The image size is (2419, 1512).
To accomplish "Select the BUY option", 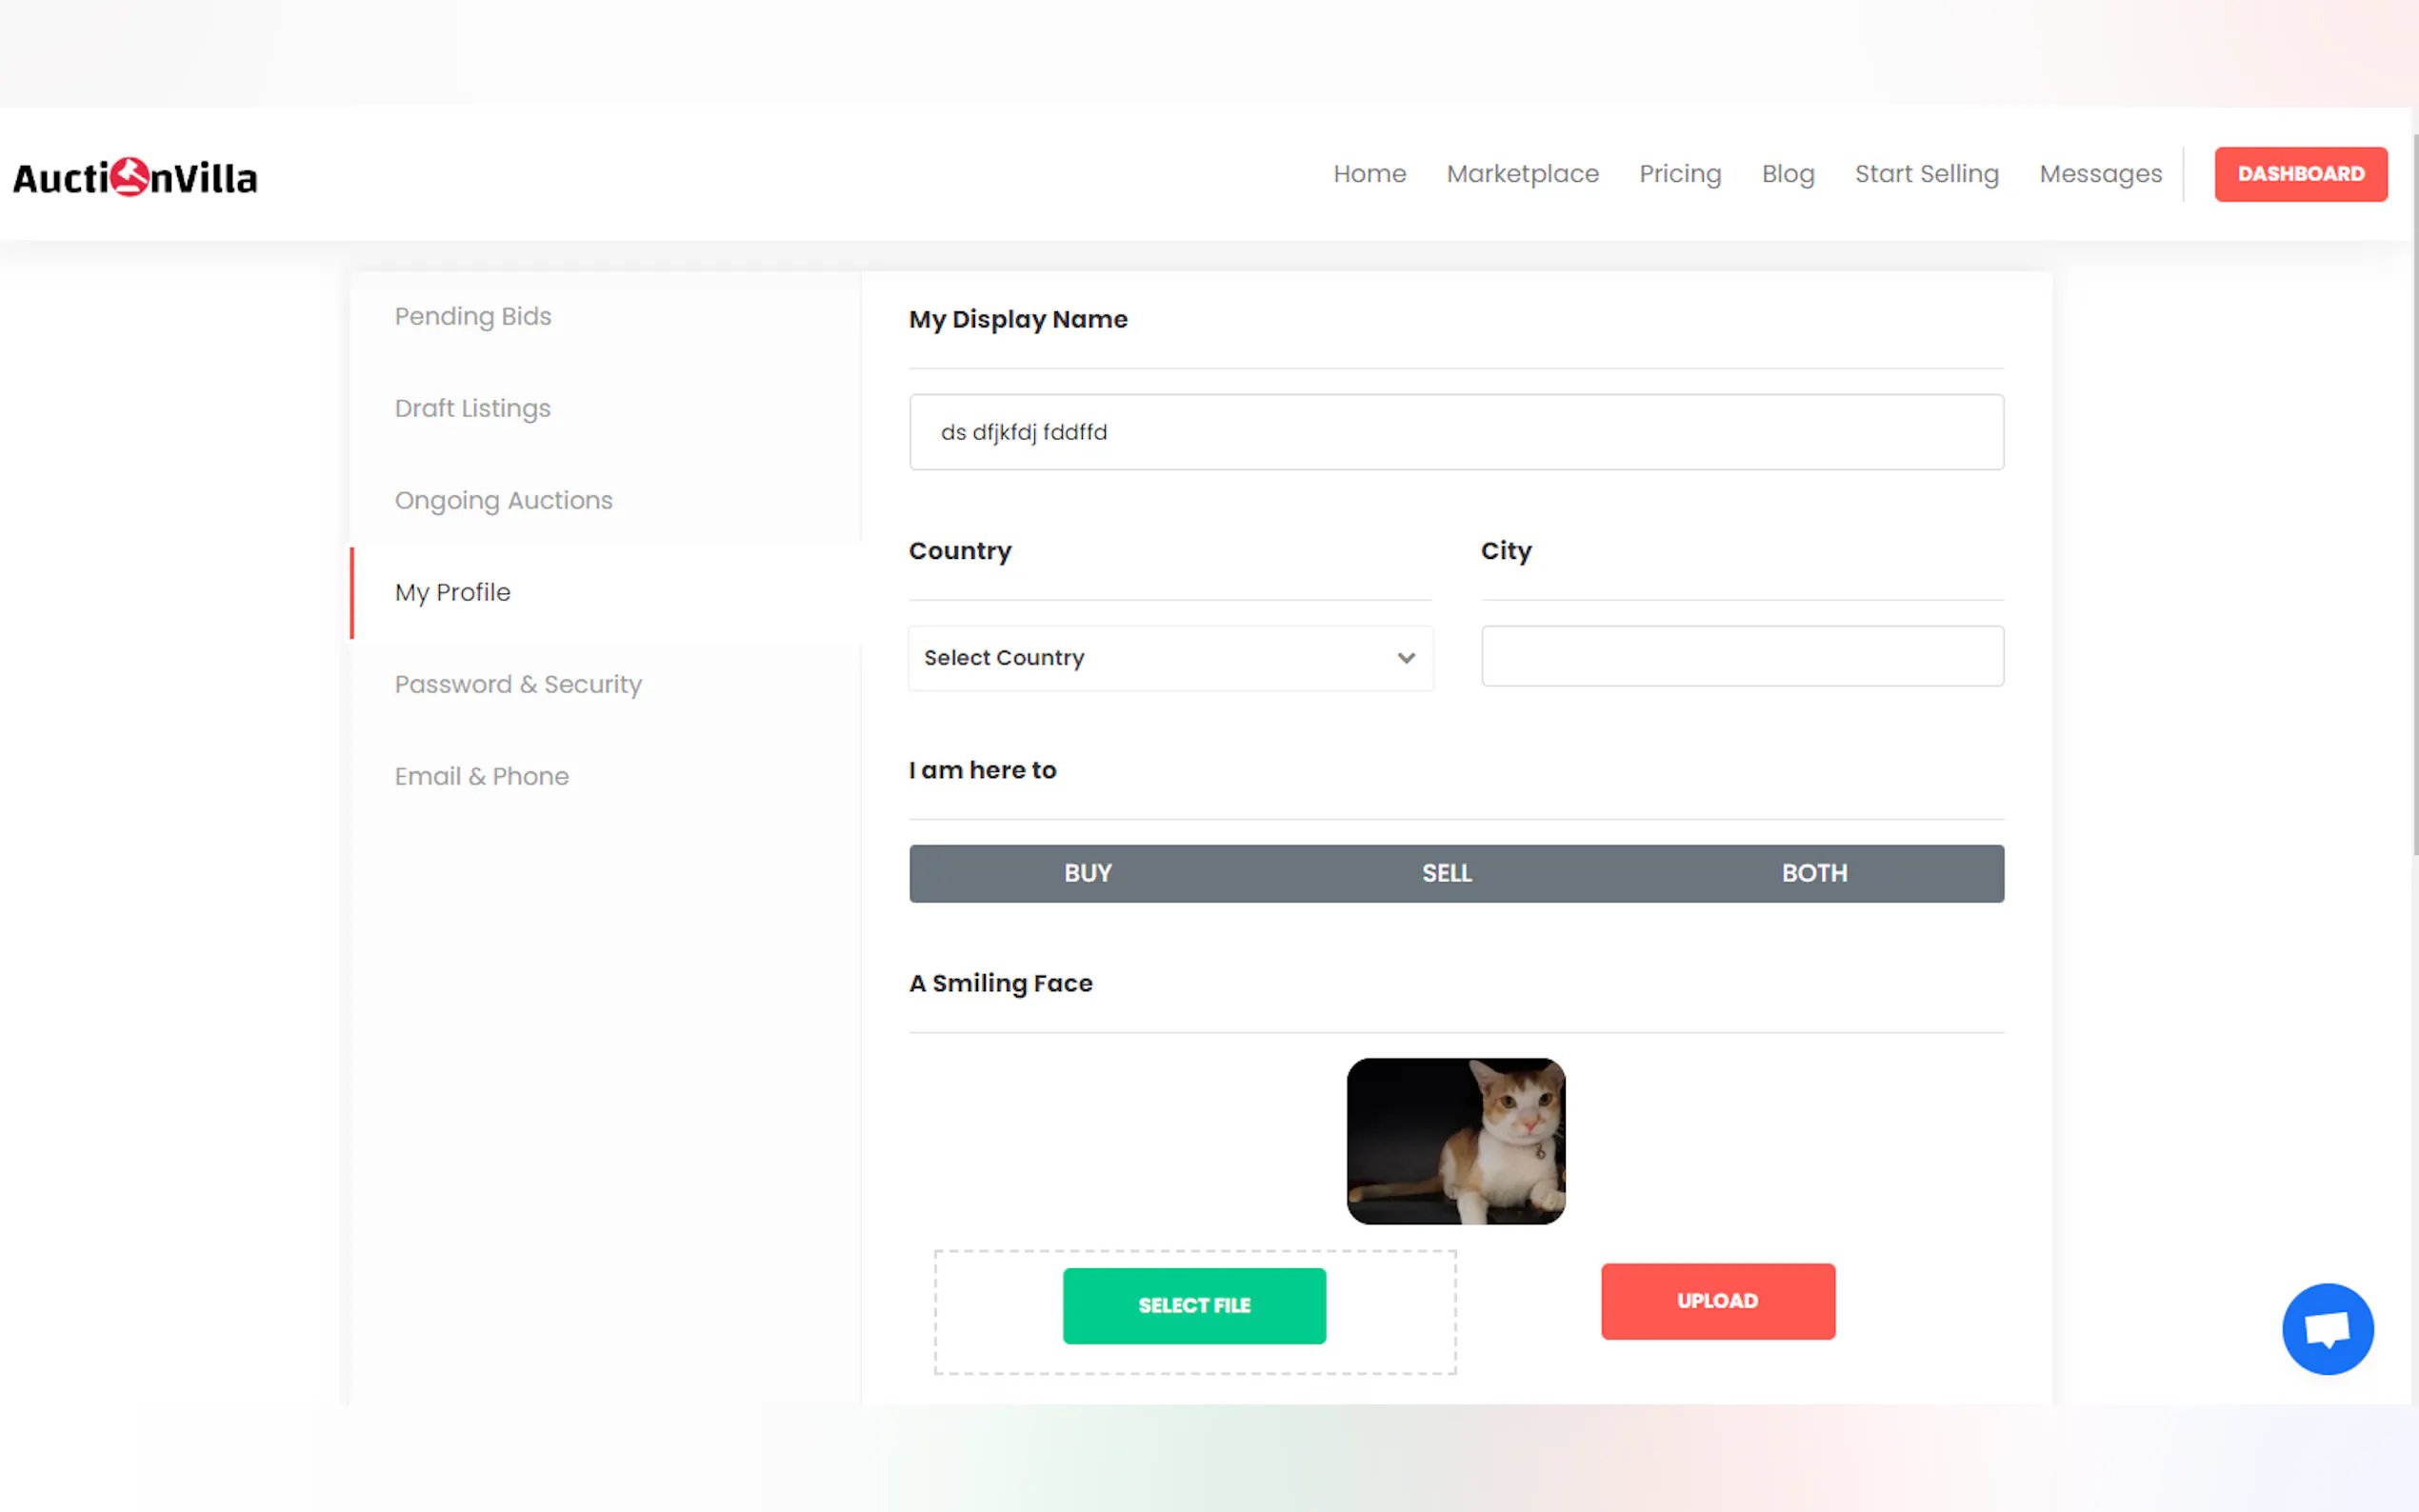I will [1087, 873].
